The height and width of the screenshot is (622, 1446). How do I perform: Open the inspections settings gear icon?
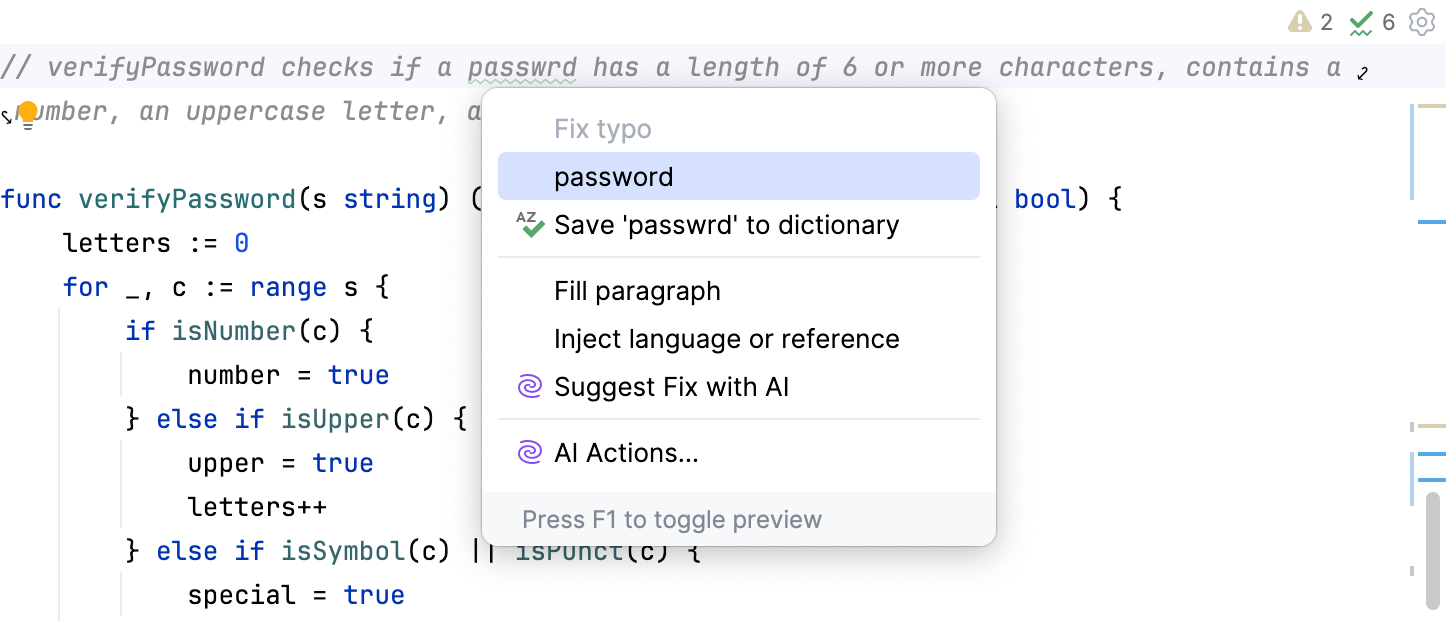(1420, 20)
